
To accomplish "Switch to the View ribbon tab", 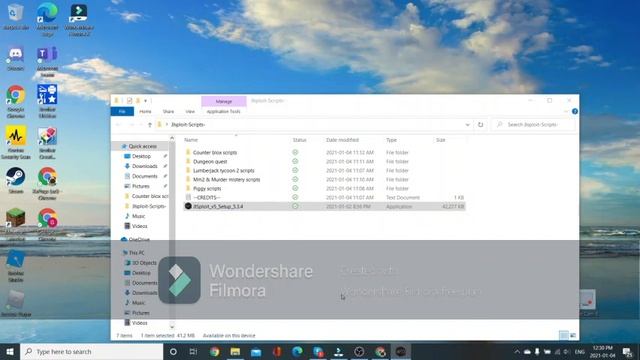I will pos(190,111).
